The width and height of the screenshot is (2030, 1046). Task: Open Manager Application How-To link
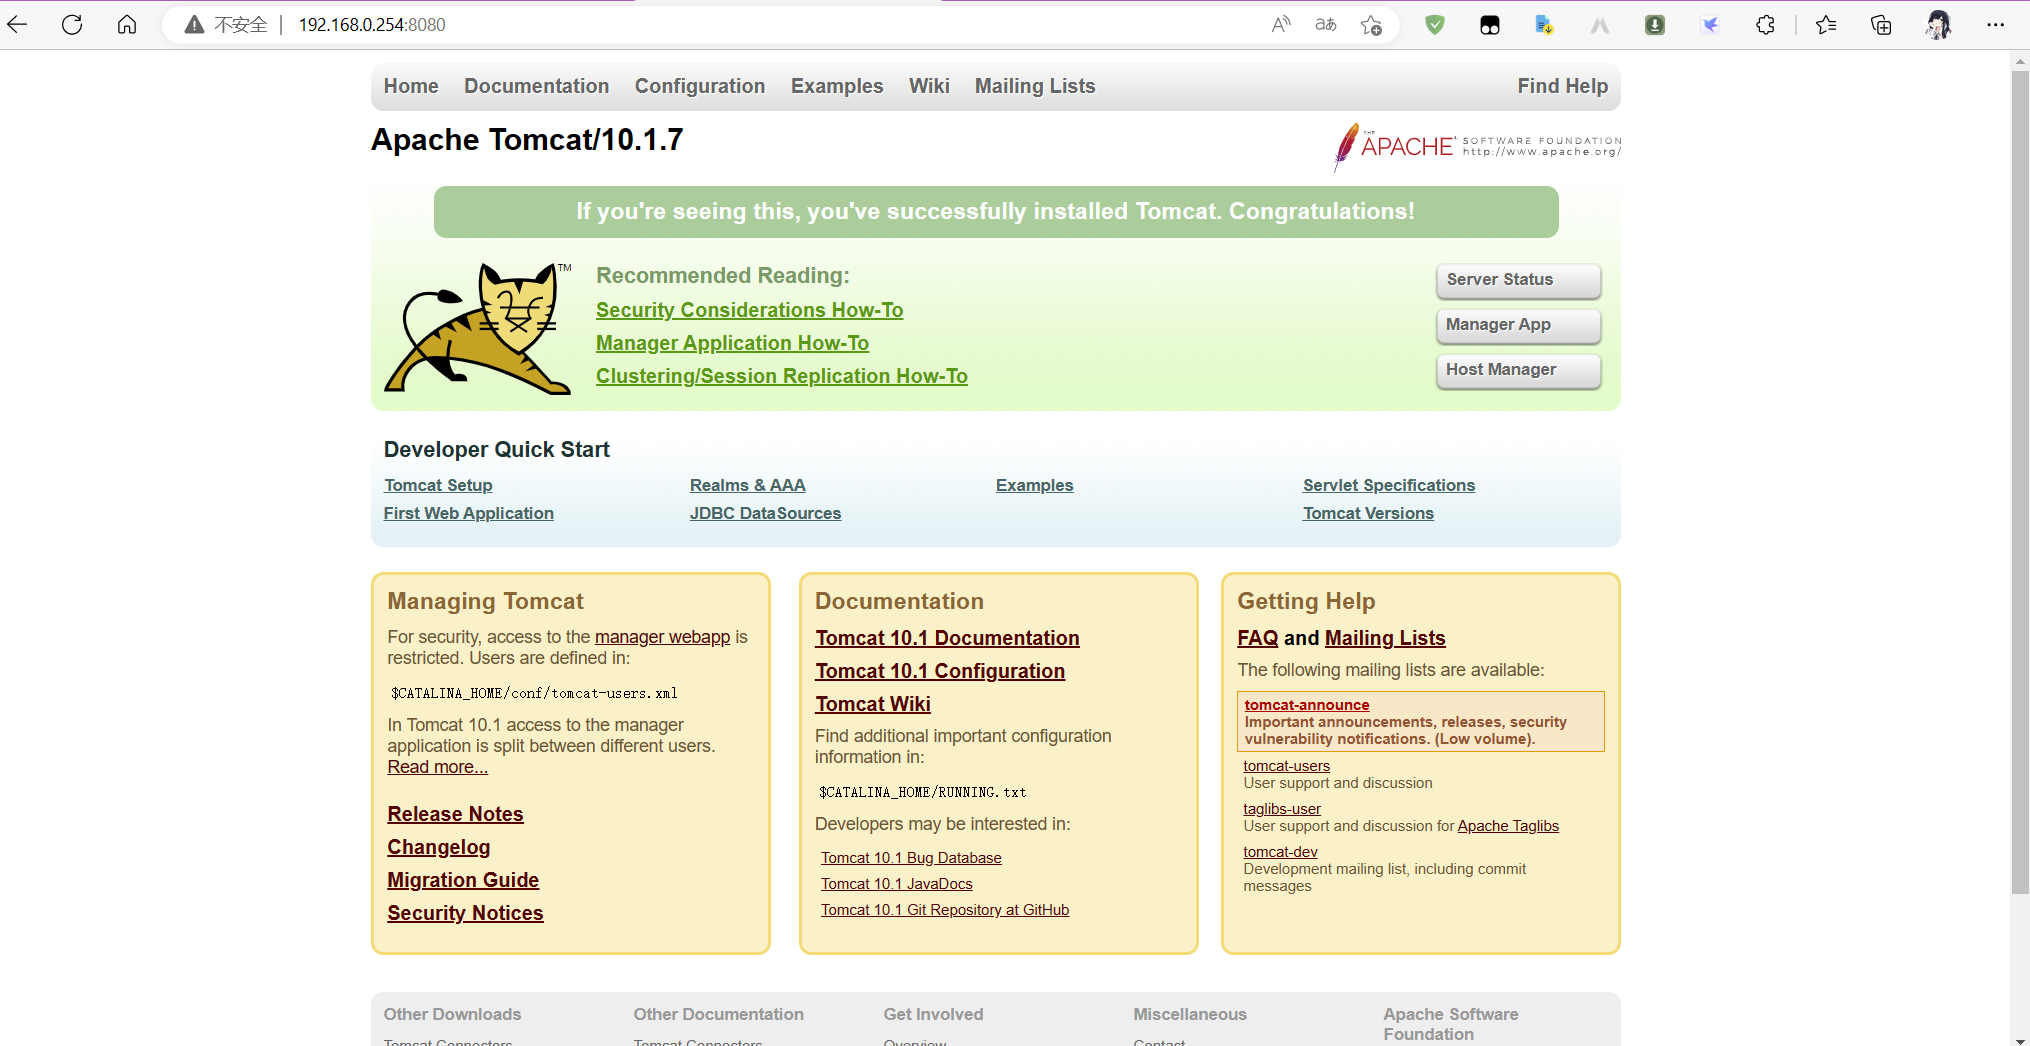(x=732, y=343)
